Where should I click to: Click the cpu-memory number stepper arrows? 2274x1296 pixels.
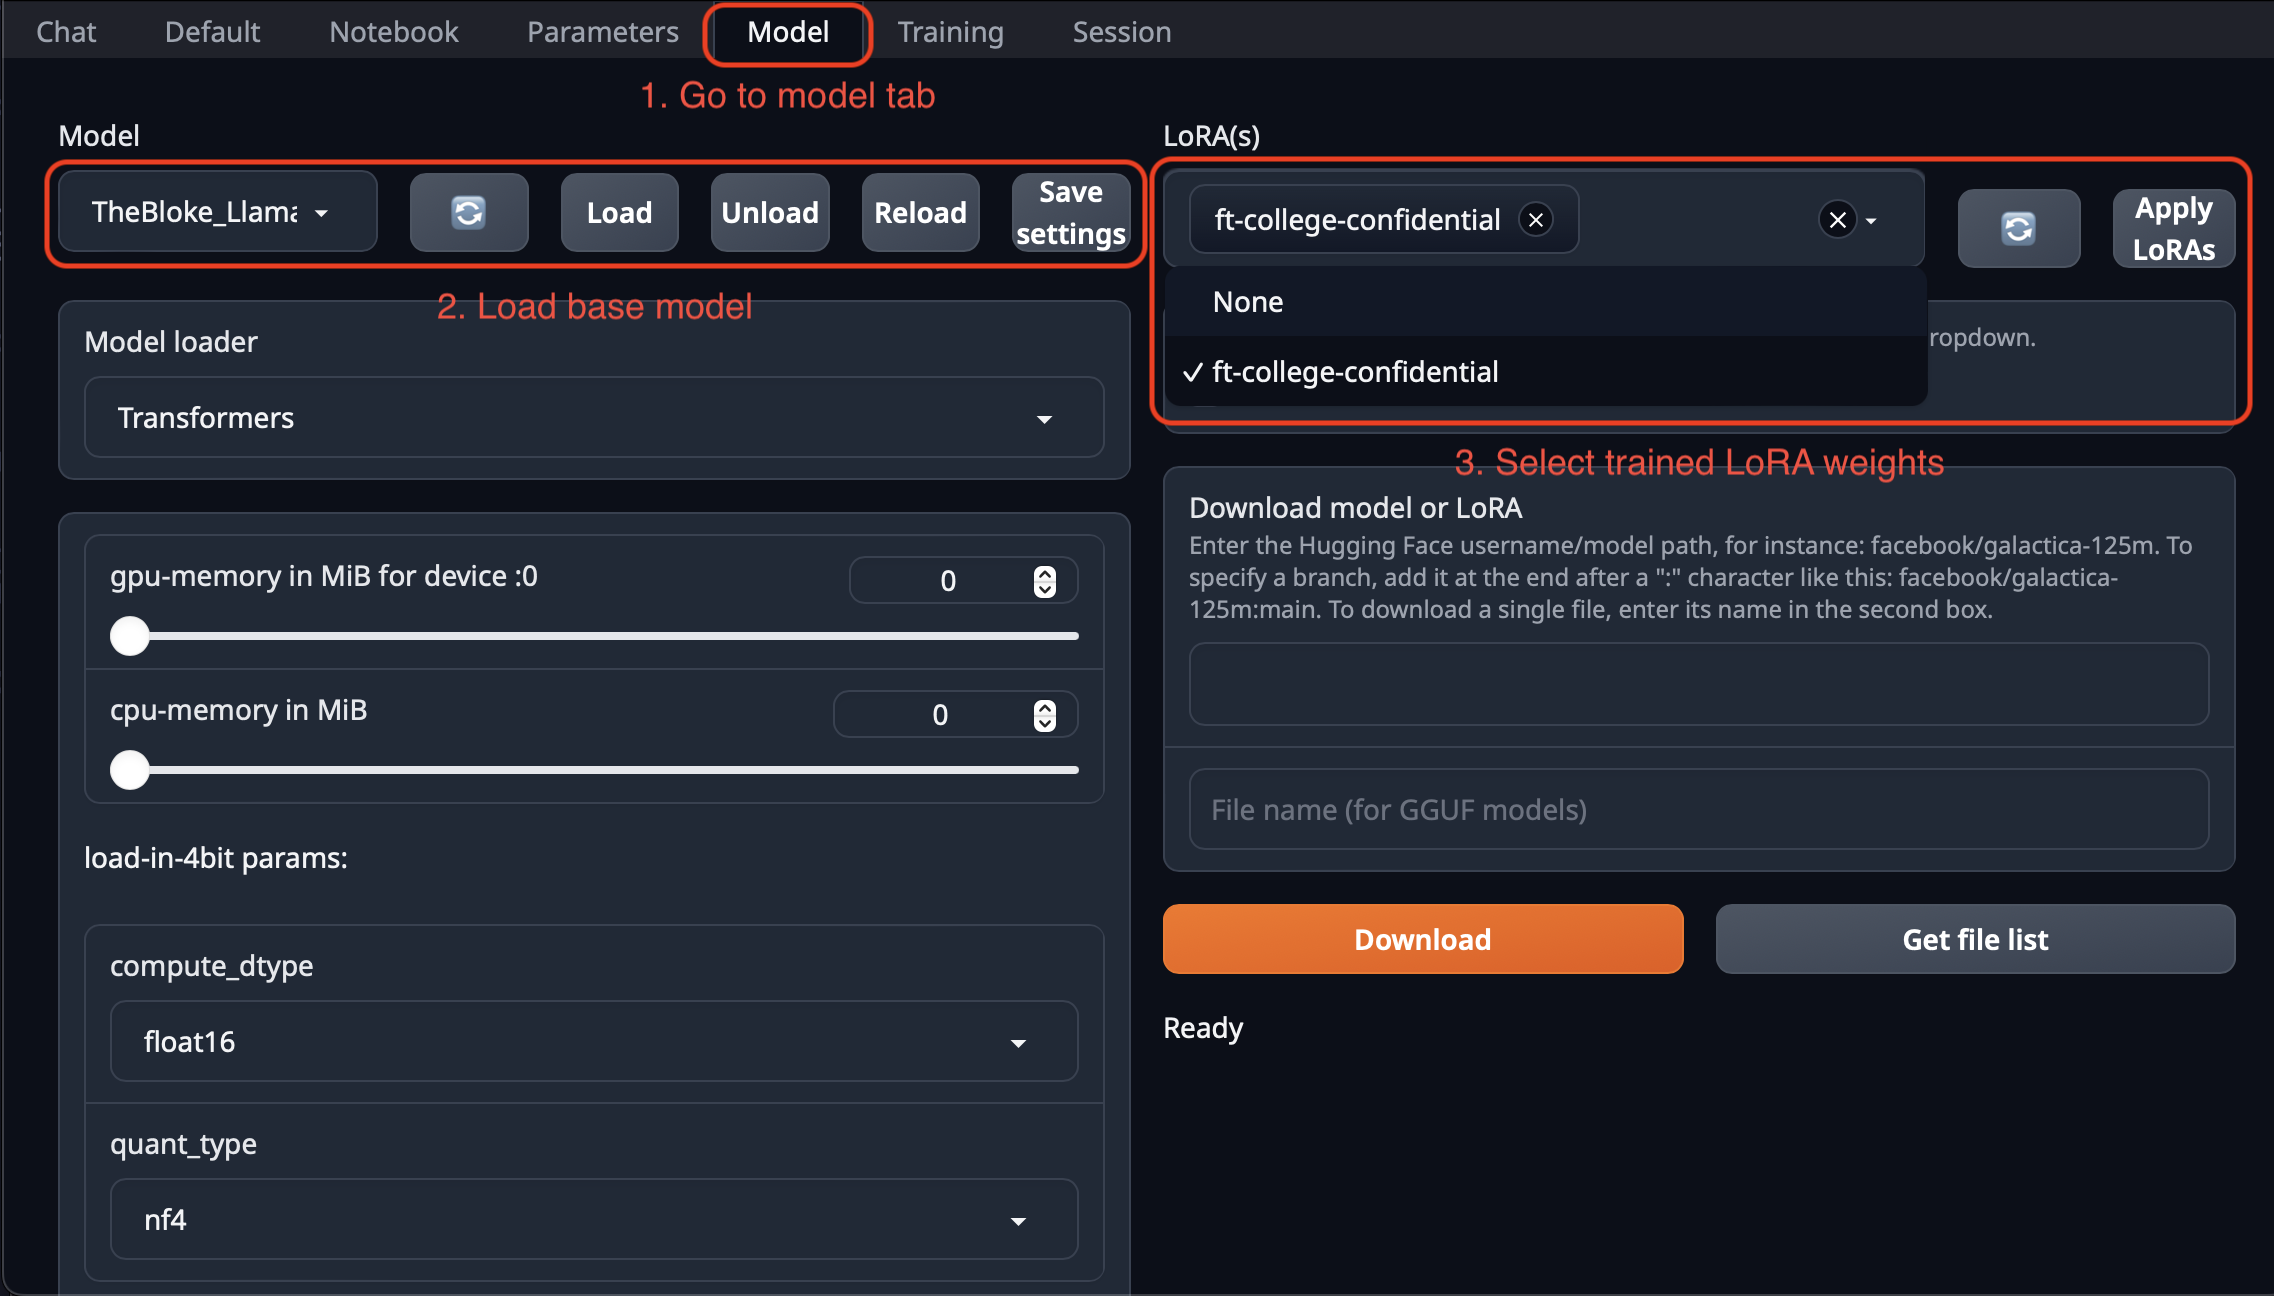click(x=1044, y=715)
